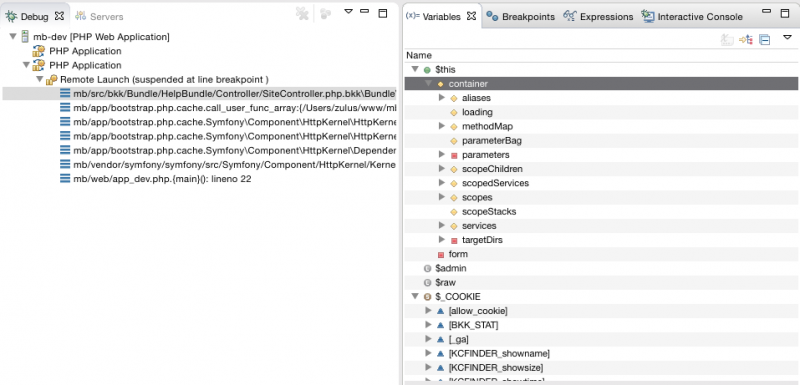Expand the scopedServices property

442,183
